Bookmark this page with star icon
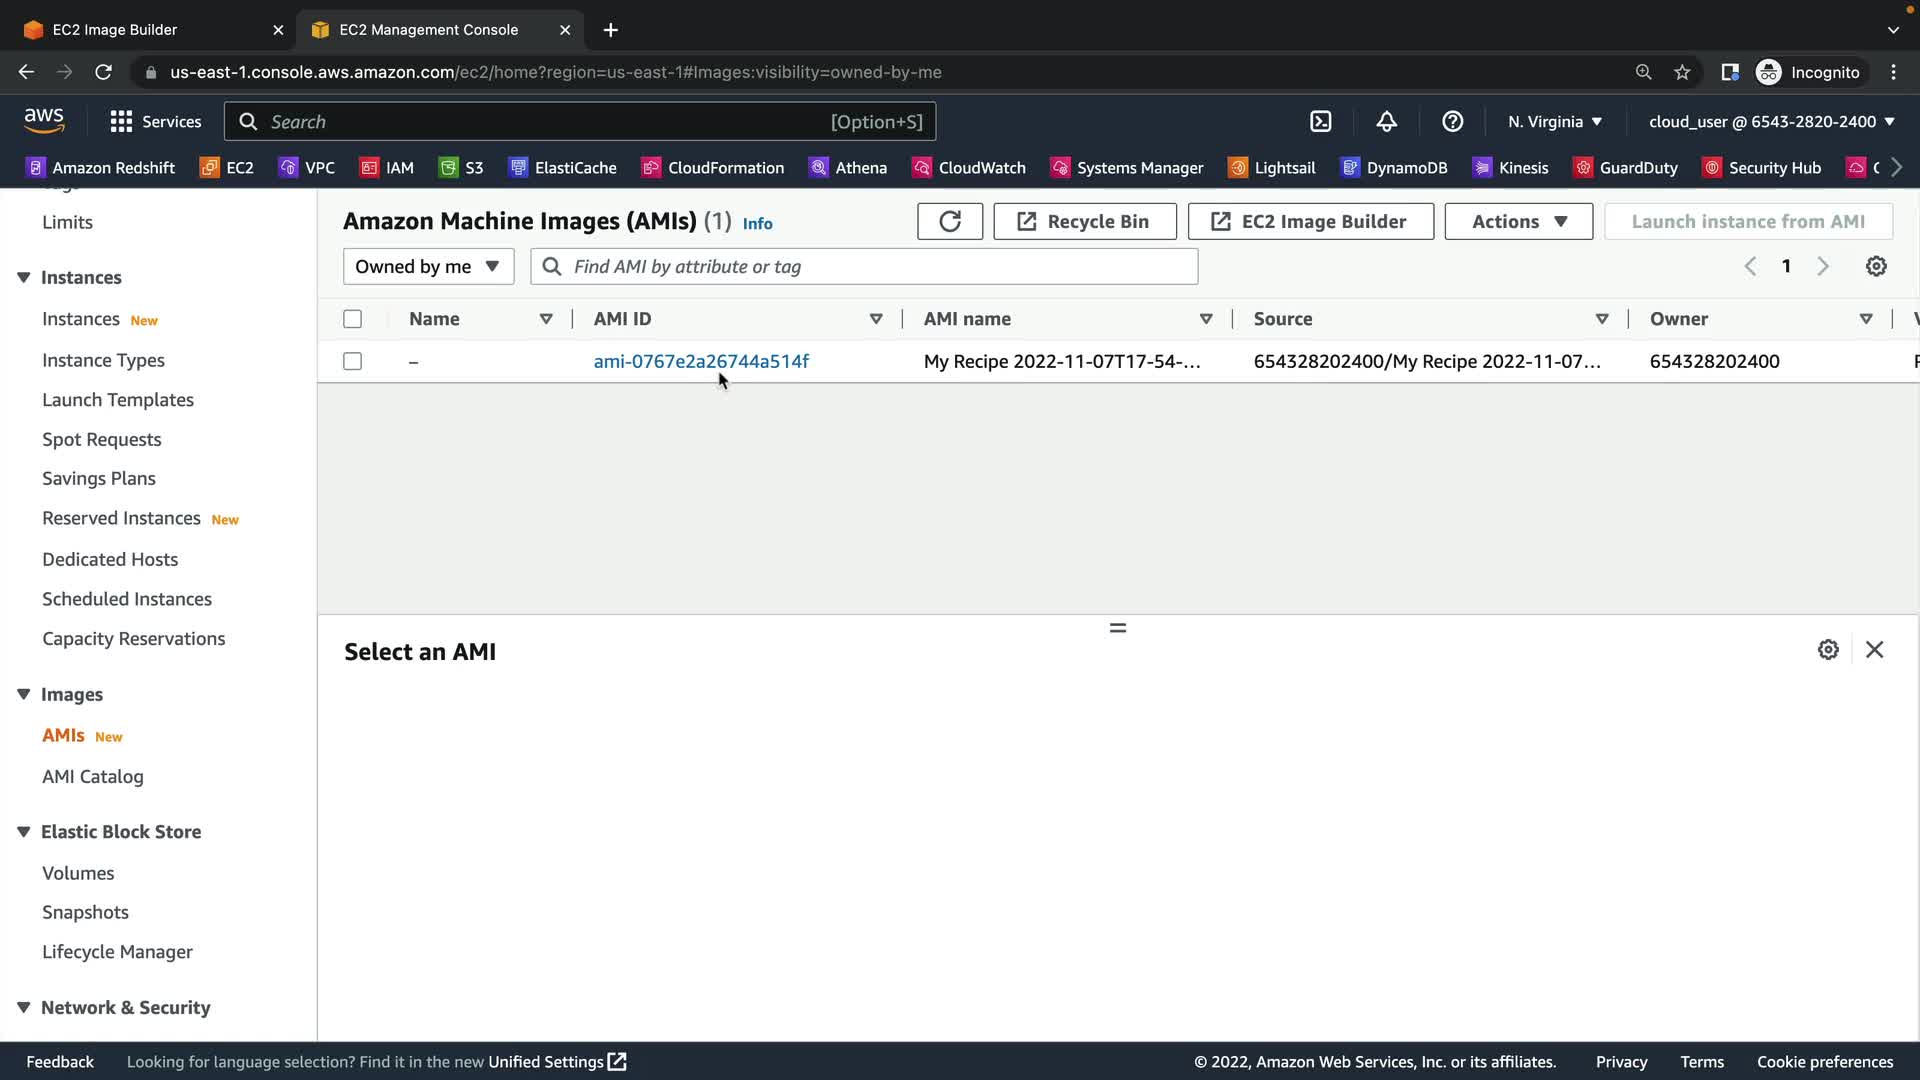Viewport: 1920px width, 1080px height. point(1682,72)
